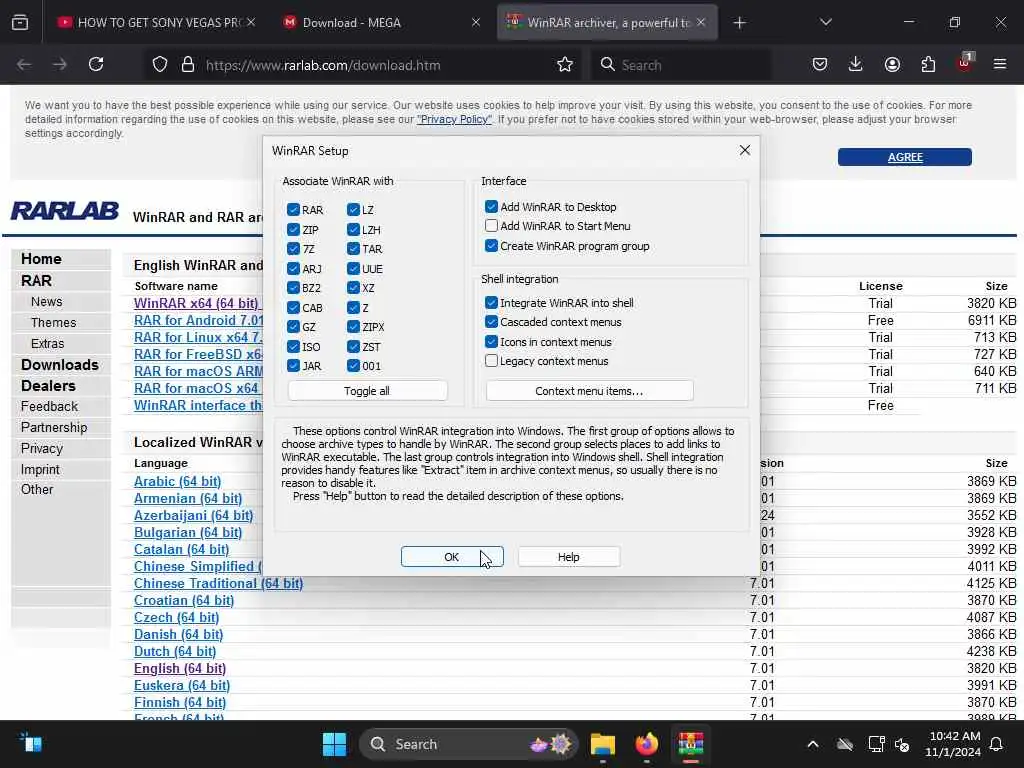Click the WinRAR icon in the taskbar
The width and height of the screenshot is (1024, 768).
pos(690,744)
